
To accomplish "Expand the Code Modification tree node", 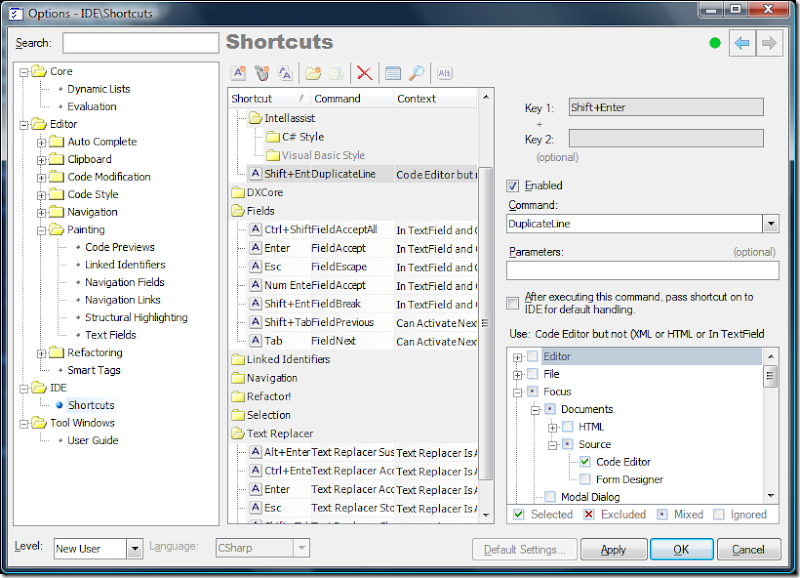I will point(41,178).
